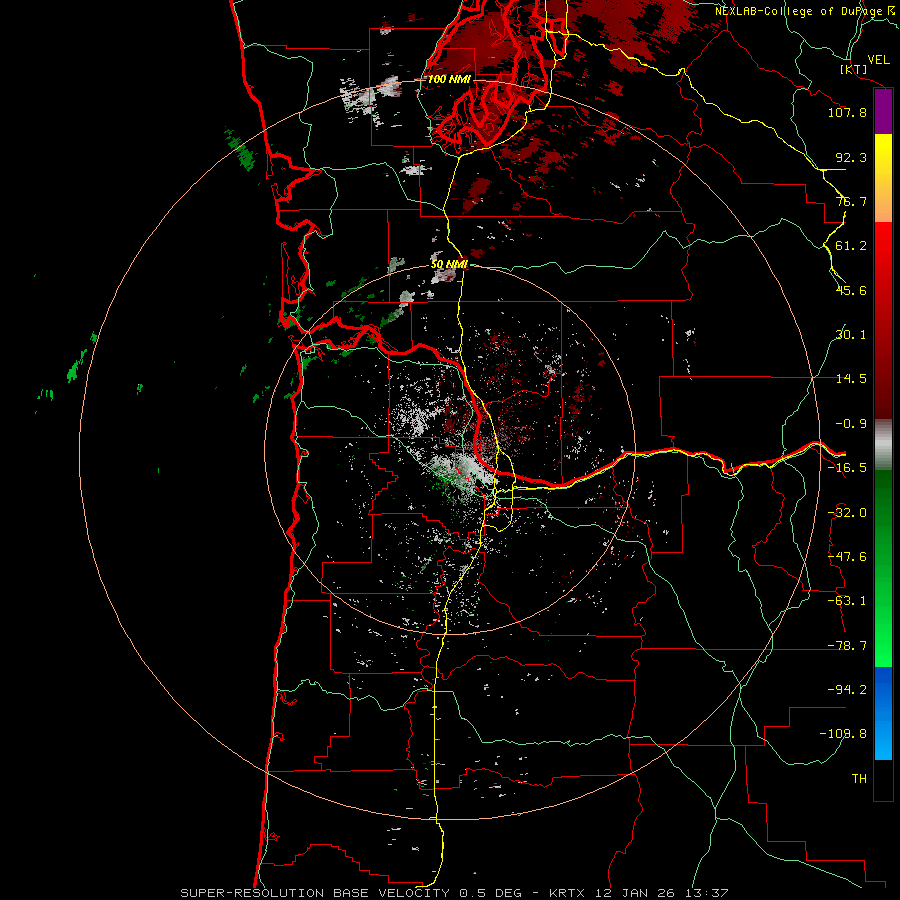Click the 100 NMI range ring label

449,79
